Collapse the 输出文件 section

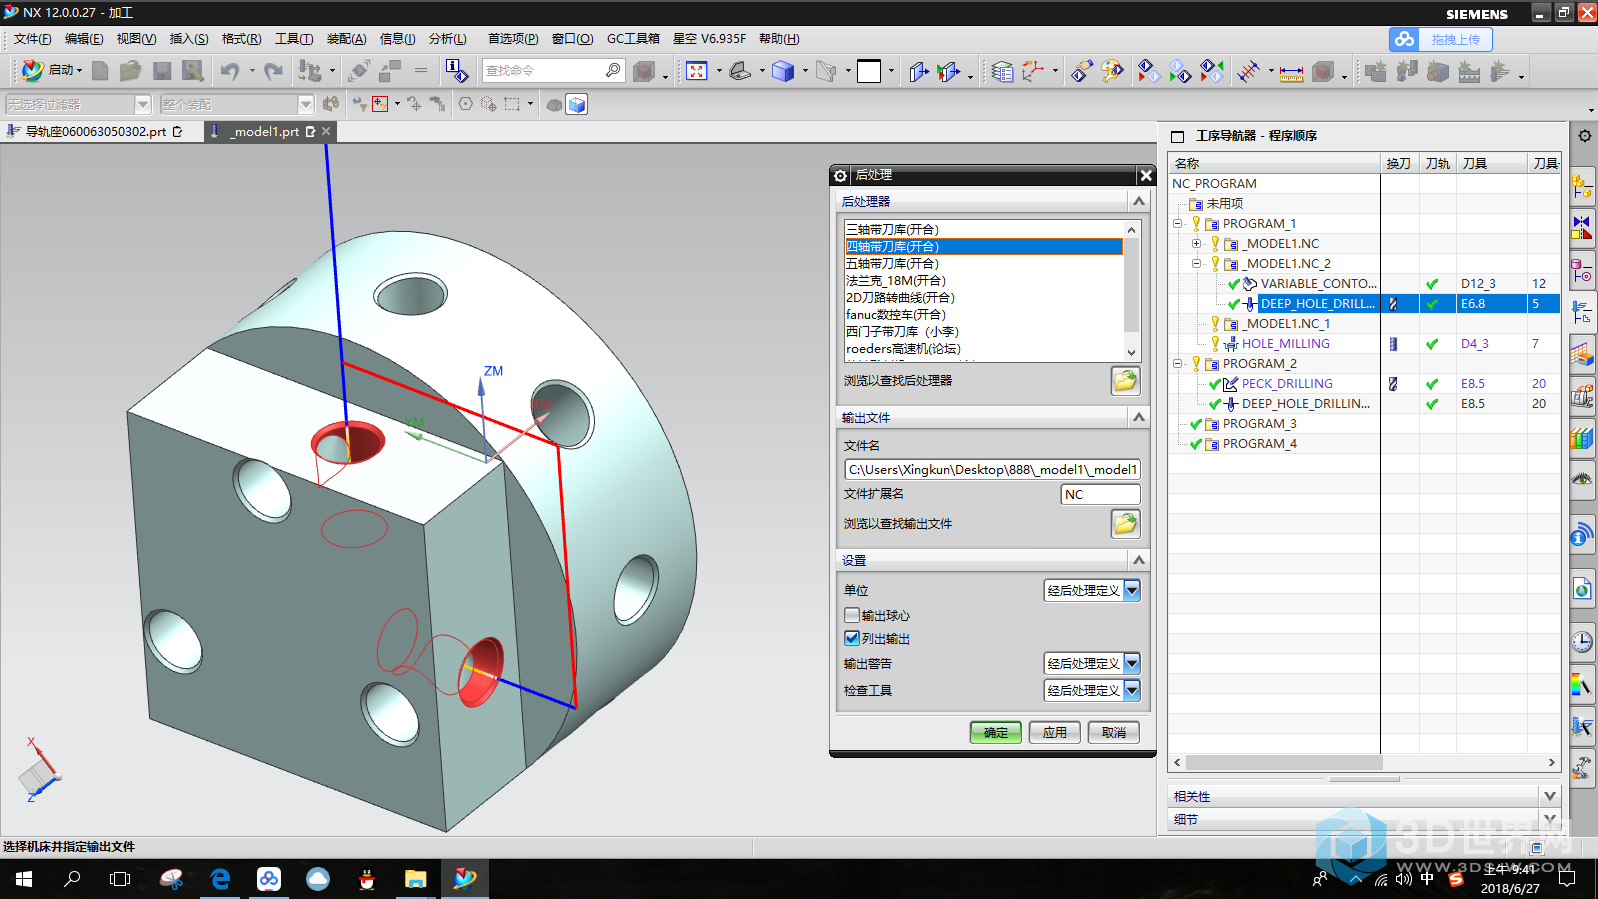(1138, 417)
